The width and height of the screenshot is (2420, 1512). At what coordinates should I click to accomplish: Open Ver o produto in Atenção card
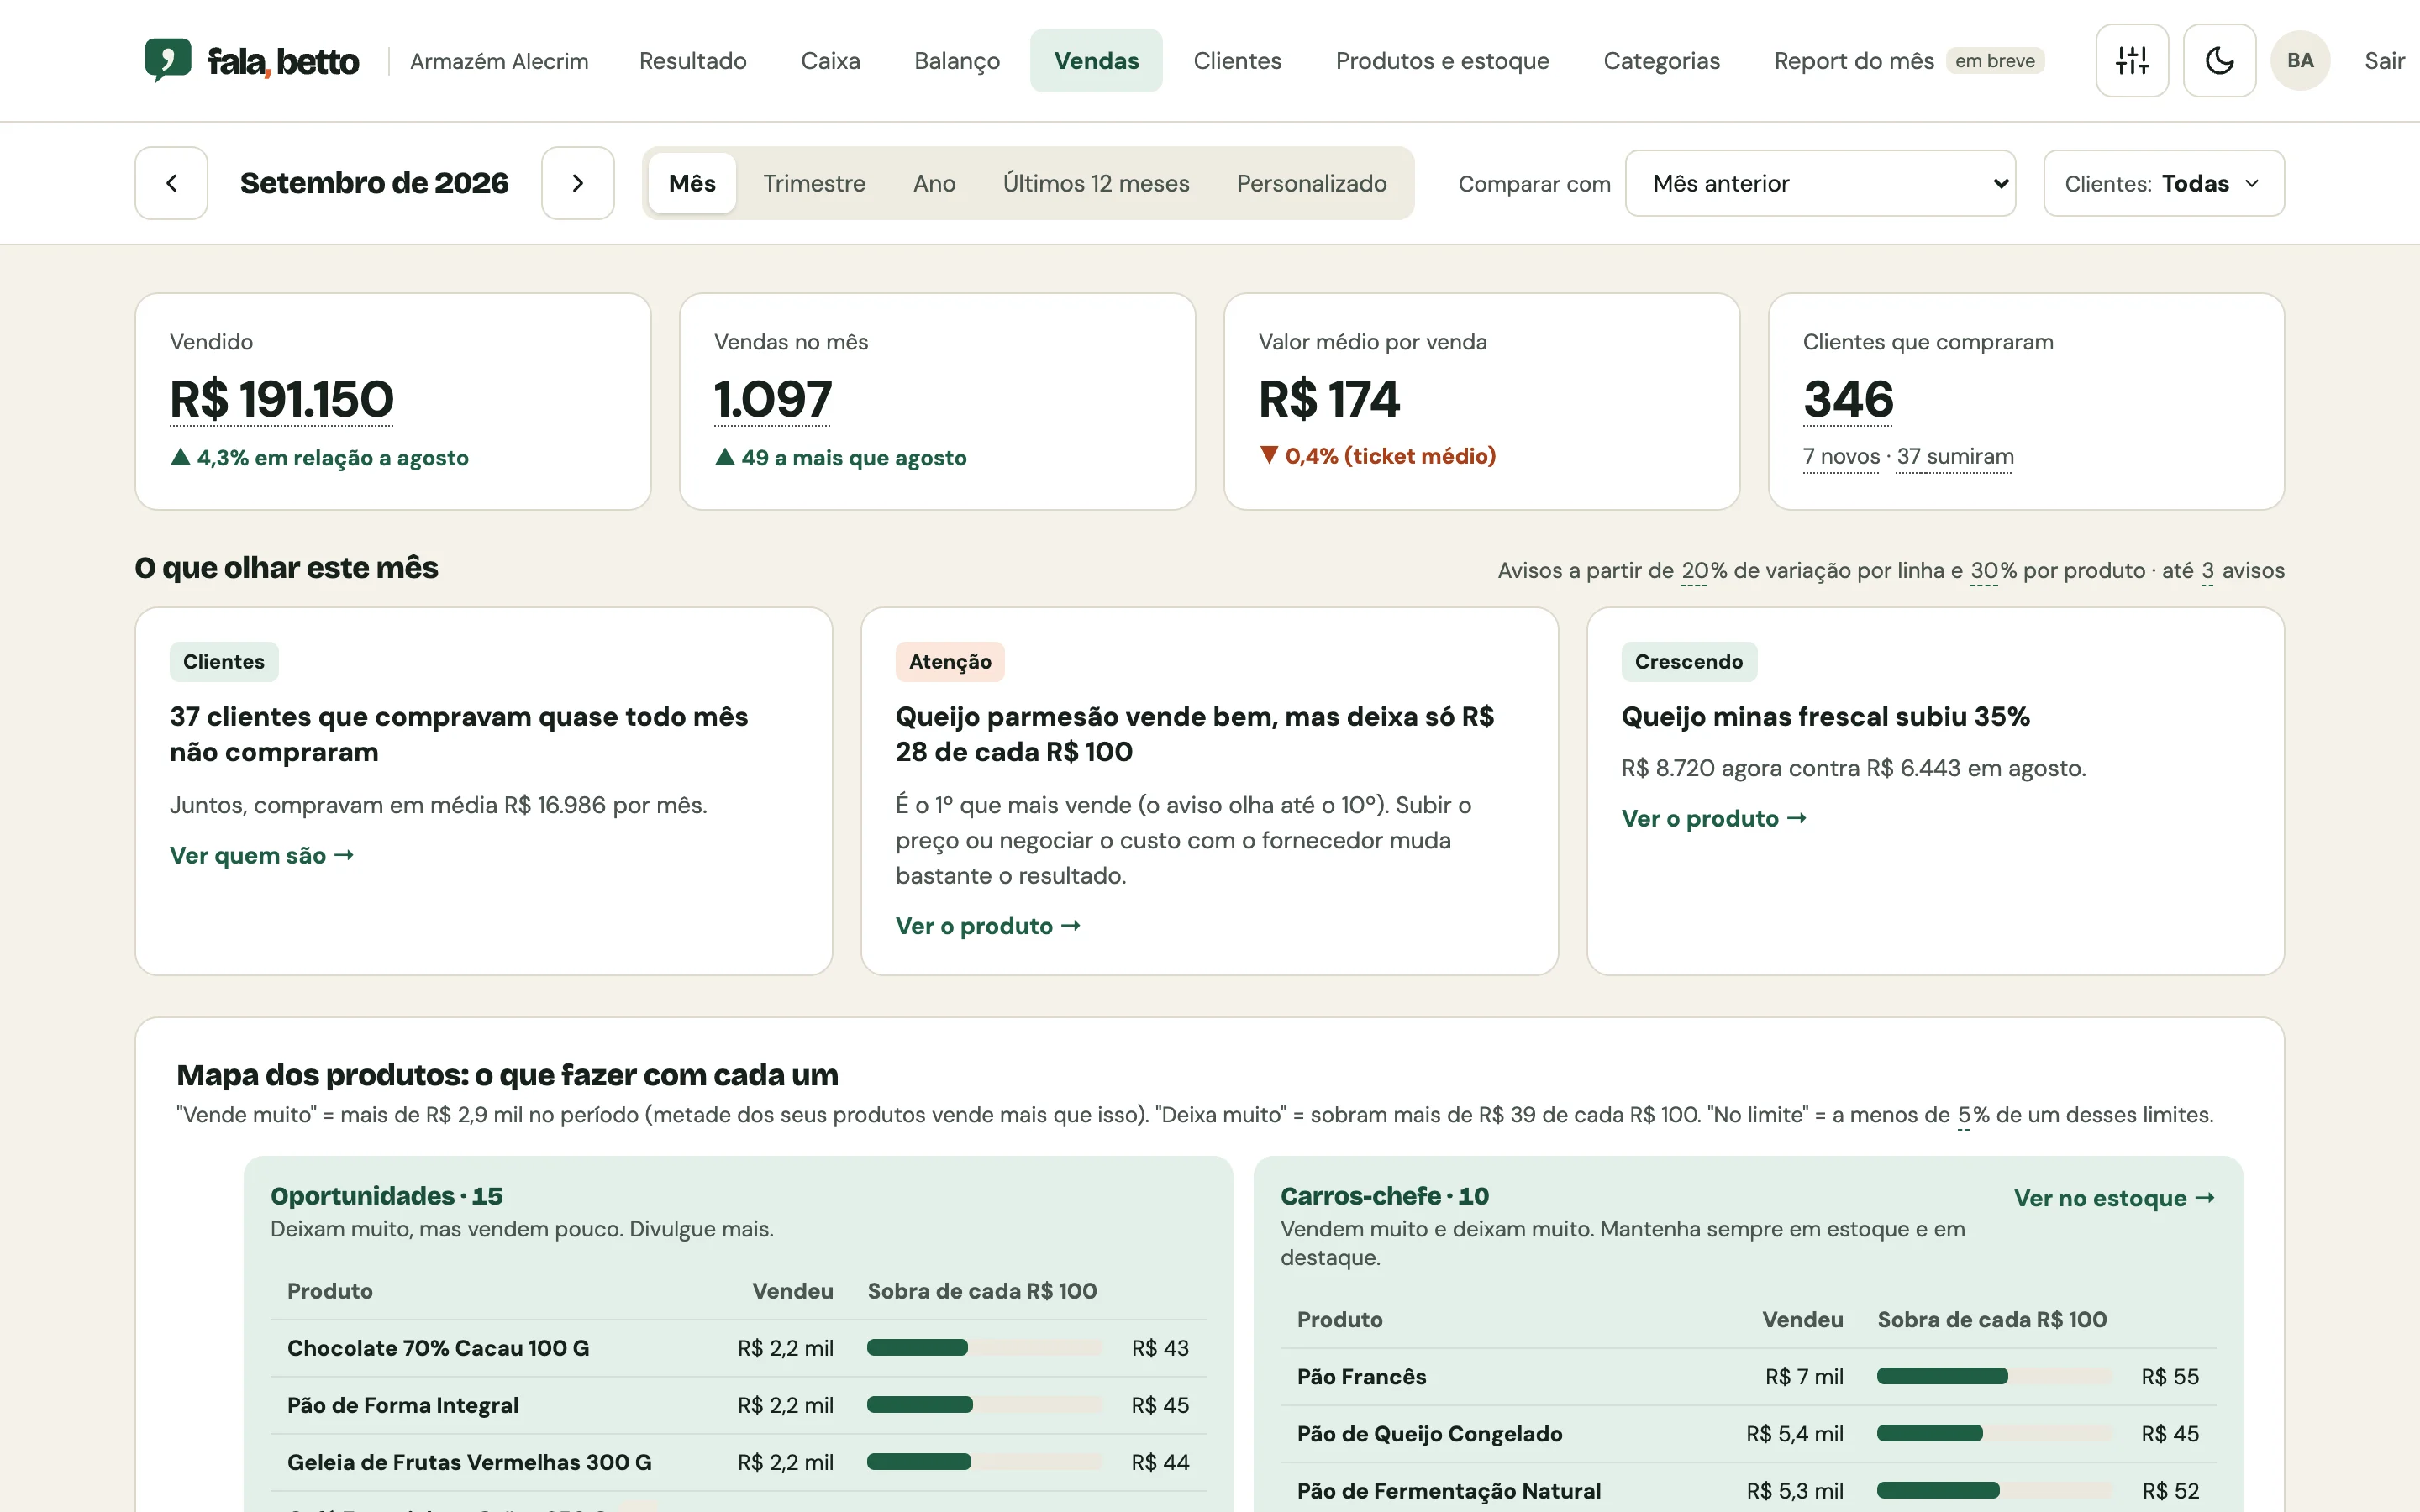click(988, 925)
